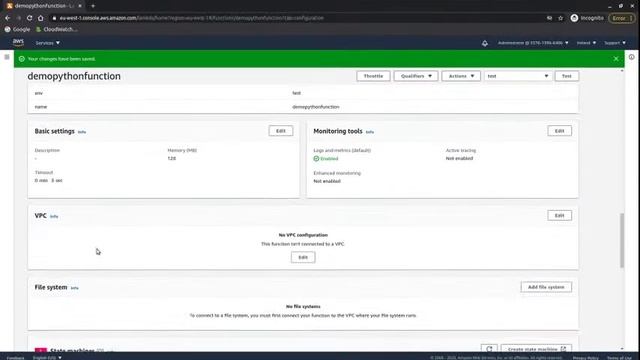
Task: Click the browser home icon
Action: [x=40, y=18]
